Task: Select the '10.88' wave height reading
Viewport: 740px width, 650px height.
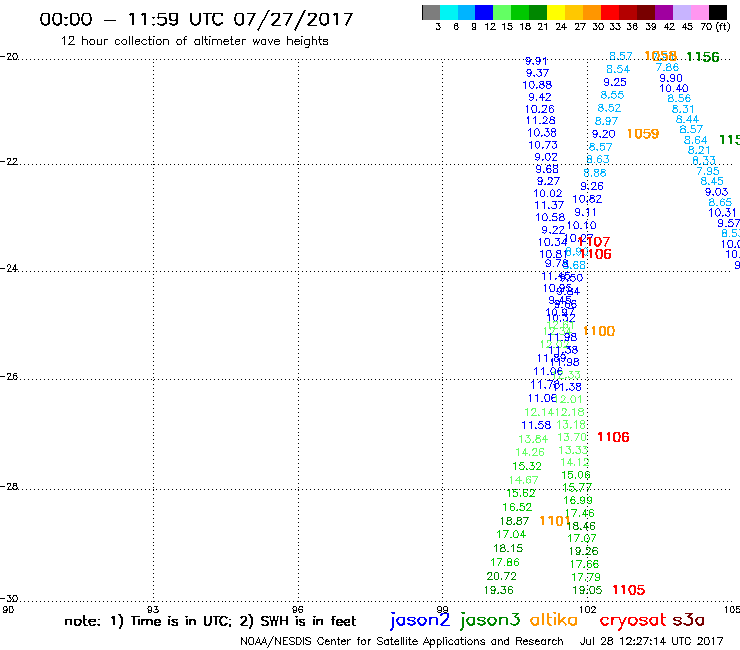Action: pos(537,85)
